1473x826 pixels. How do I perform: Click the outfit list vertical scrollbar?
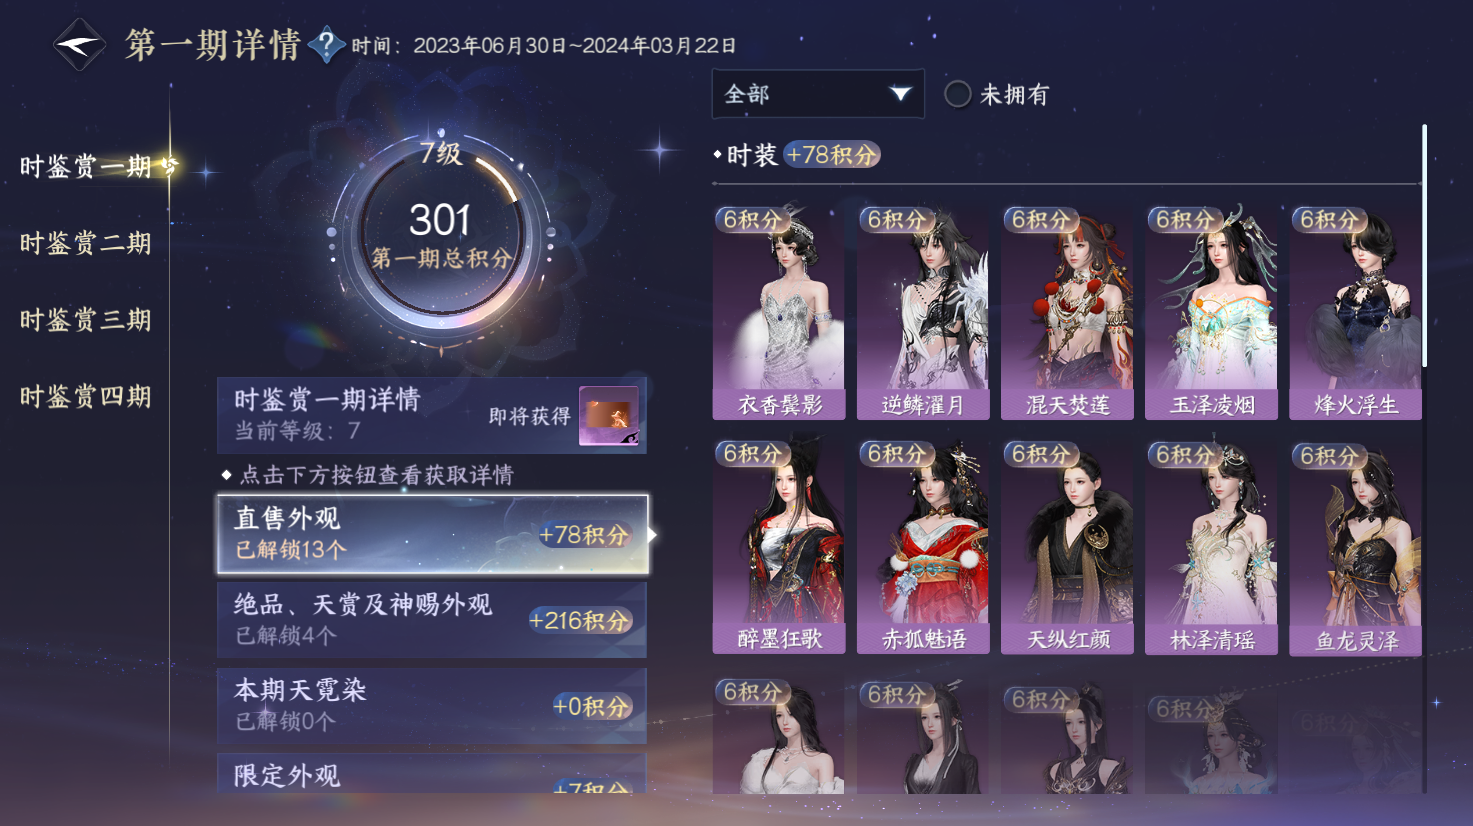(1424, 245)
